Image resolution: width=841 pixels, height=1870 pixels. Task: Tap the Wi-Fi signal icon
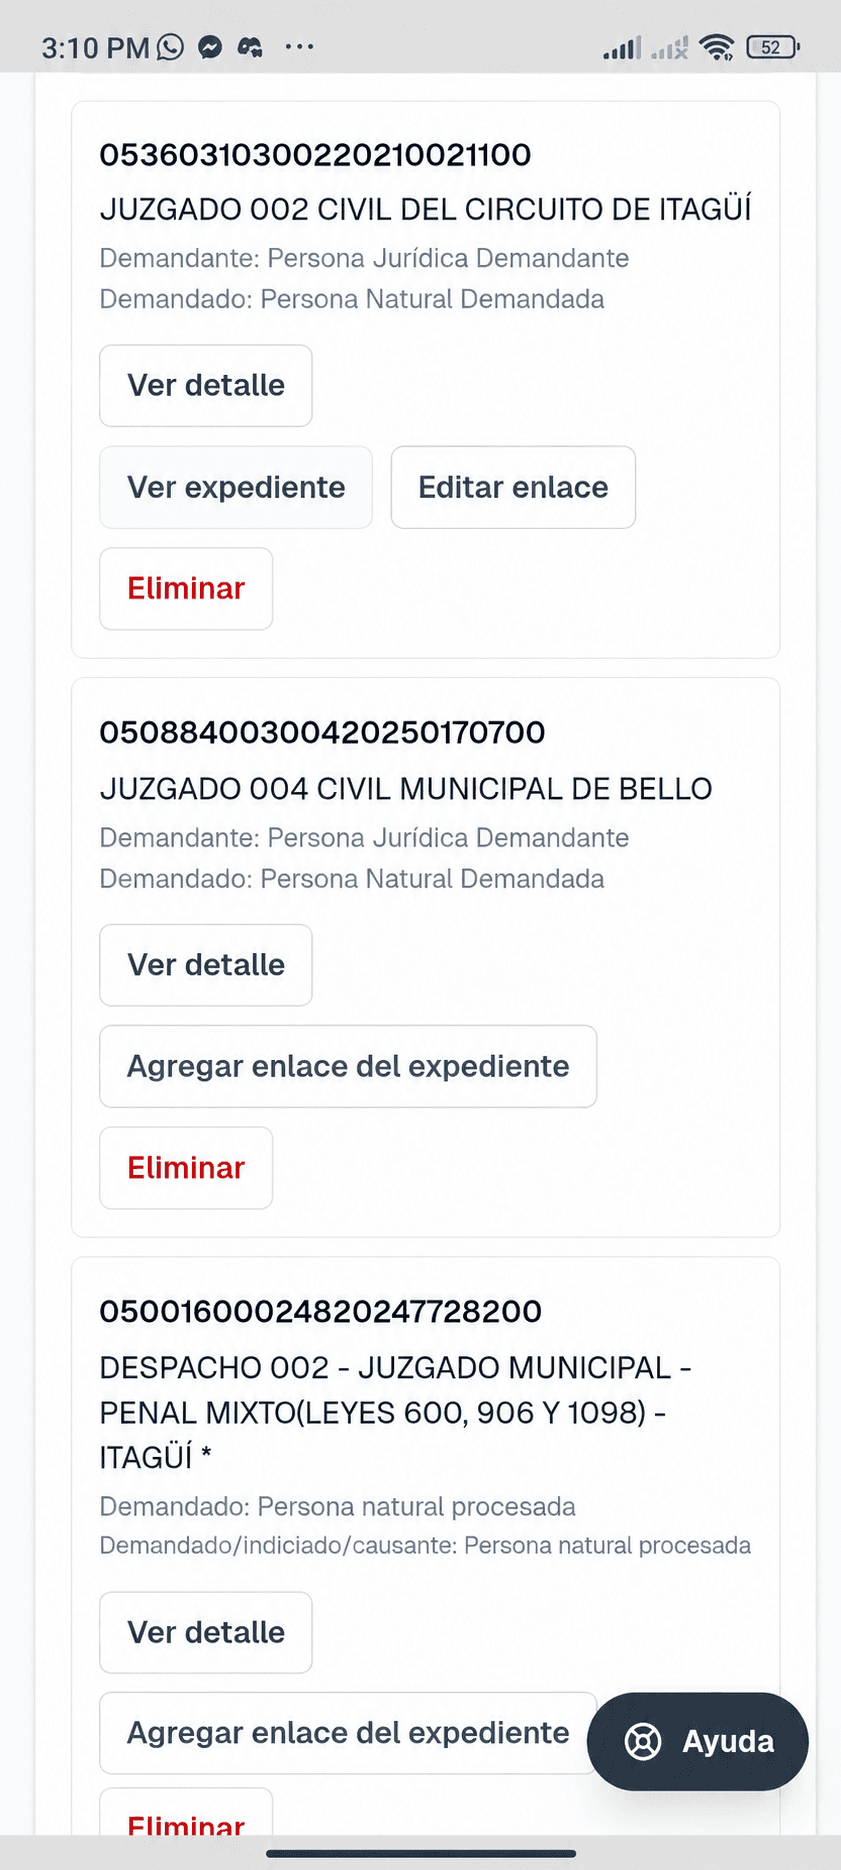point(717,47)
